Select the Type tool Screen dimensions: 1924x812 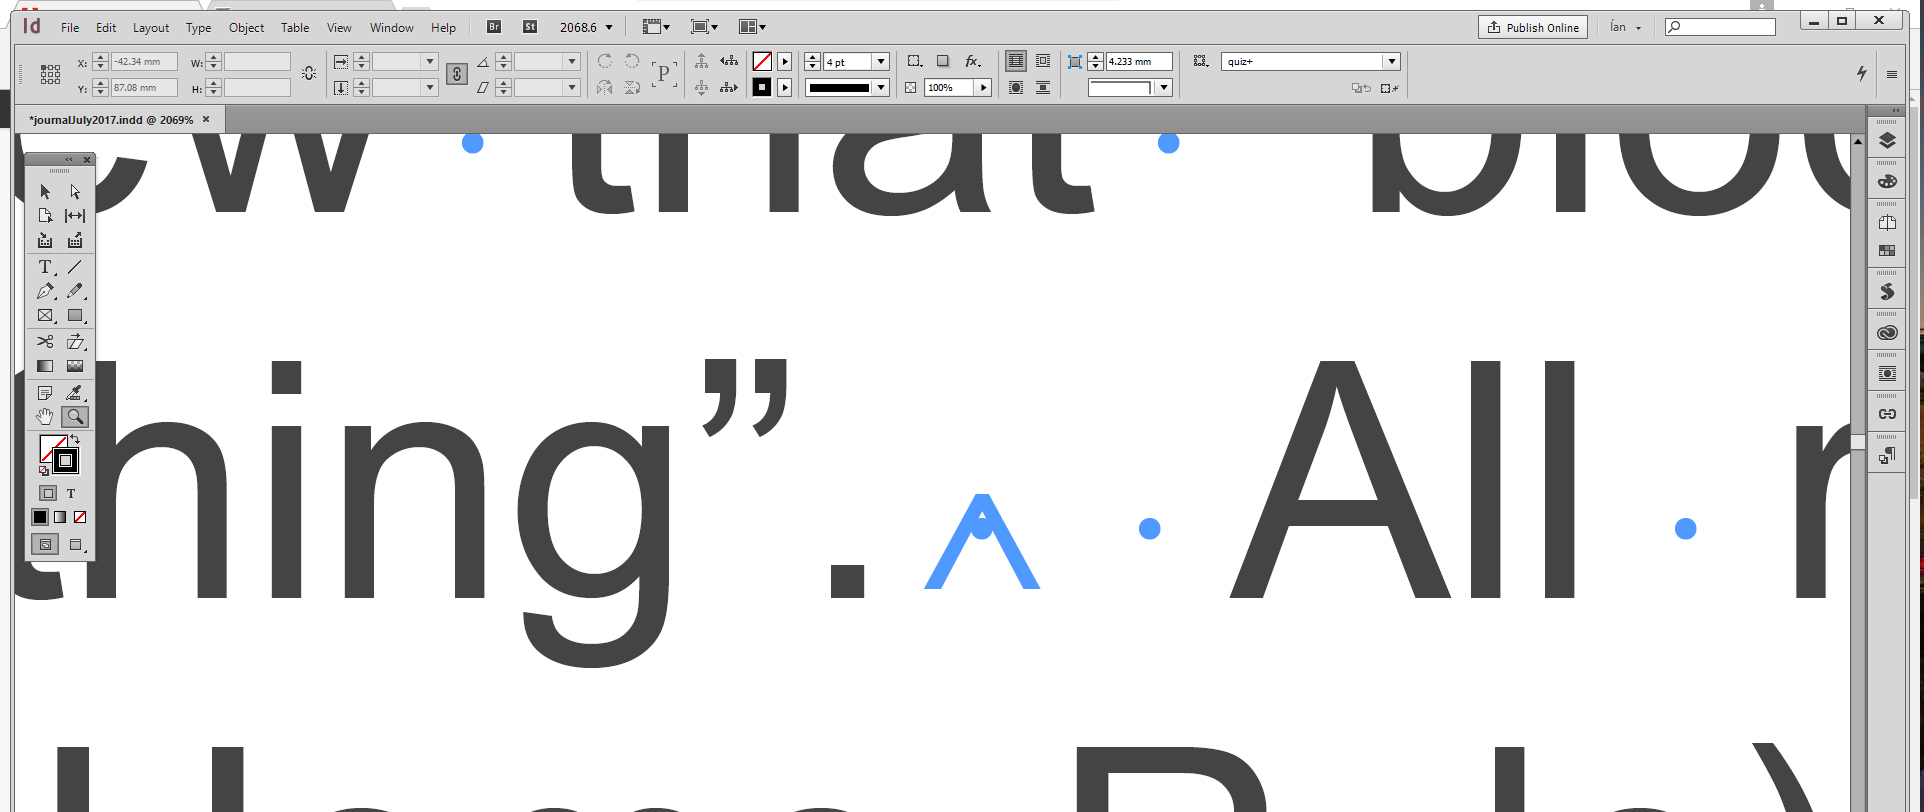point(45,267)
